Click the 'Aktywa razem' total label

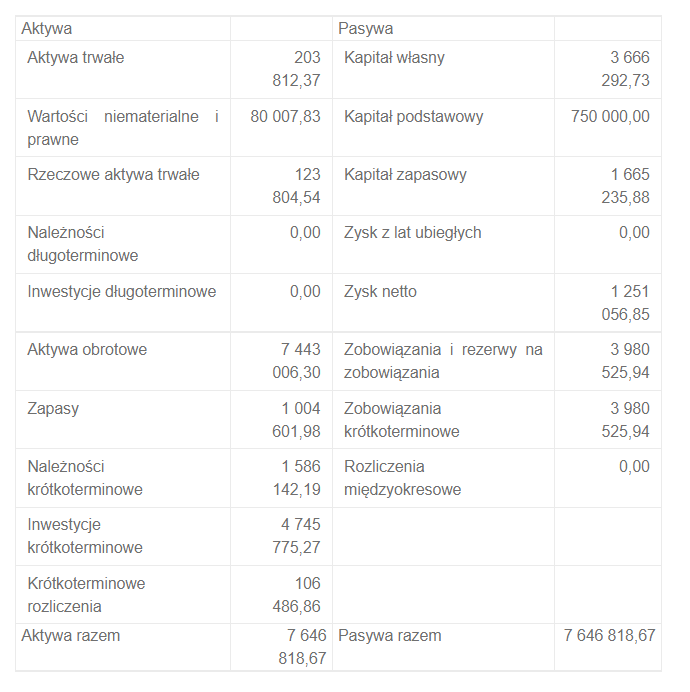71,635
